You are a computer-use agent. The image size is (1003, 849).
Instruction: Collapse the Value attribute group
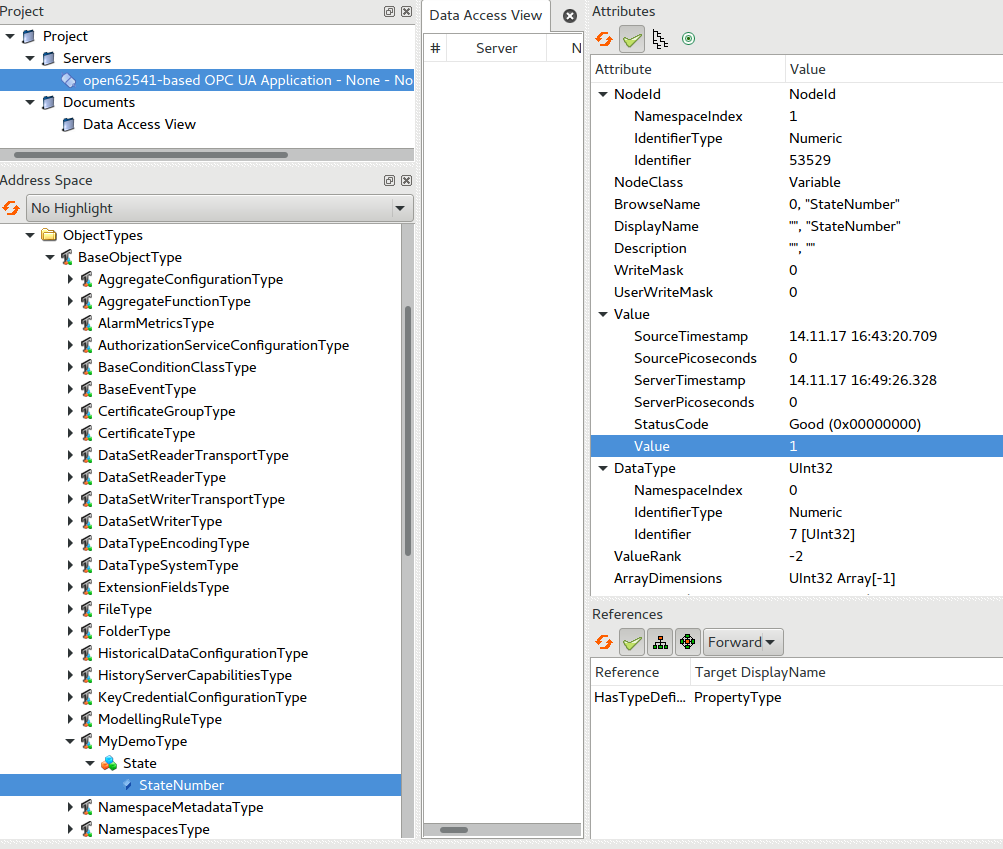[602, 314]
